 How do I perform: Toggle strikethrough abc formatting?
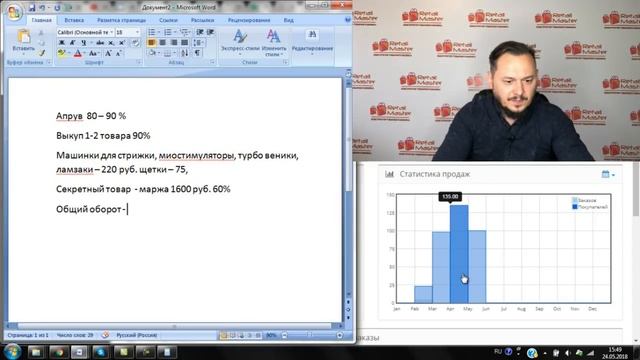pos(100,43)
